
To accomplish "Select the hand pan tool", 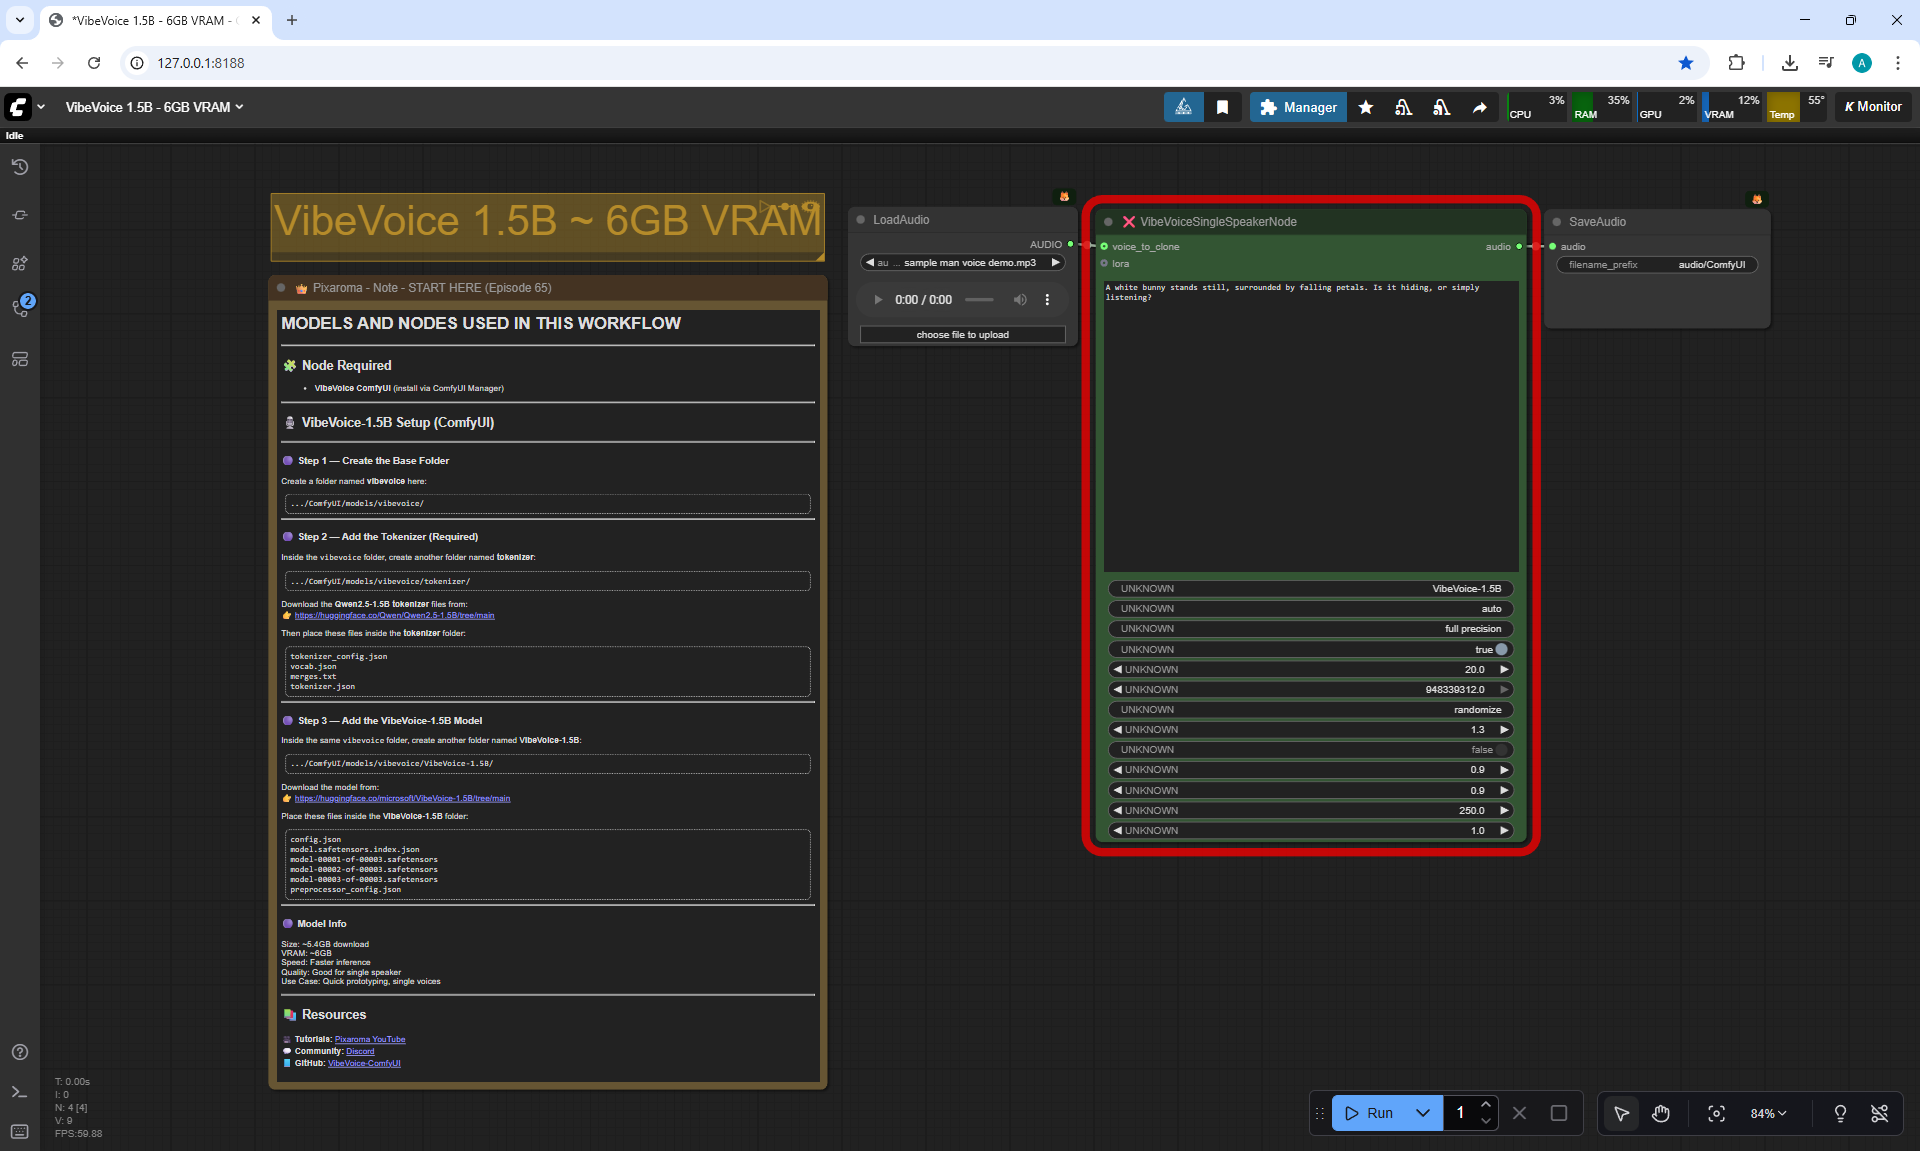I will (1661, 1113).
